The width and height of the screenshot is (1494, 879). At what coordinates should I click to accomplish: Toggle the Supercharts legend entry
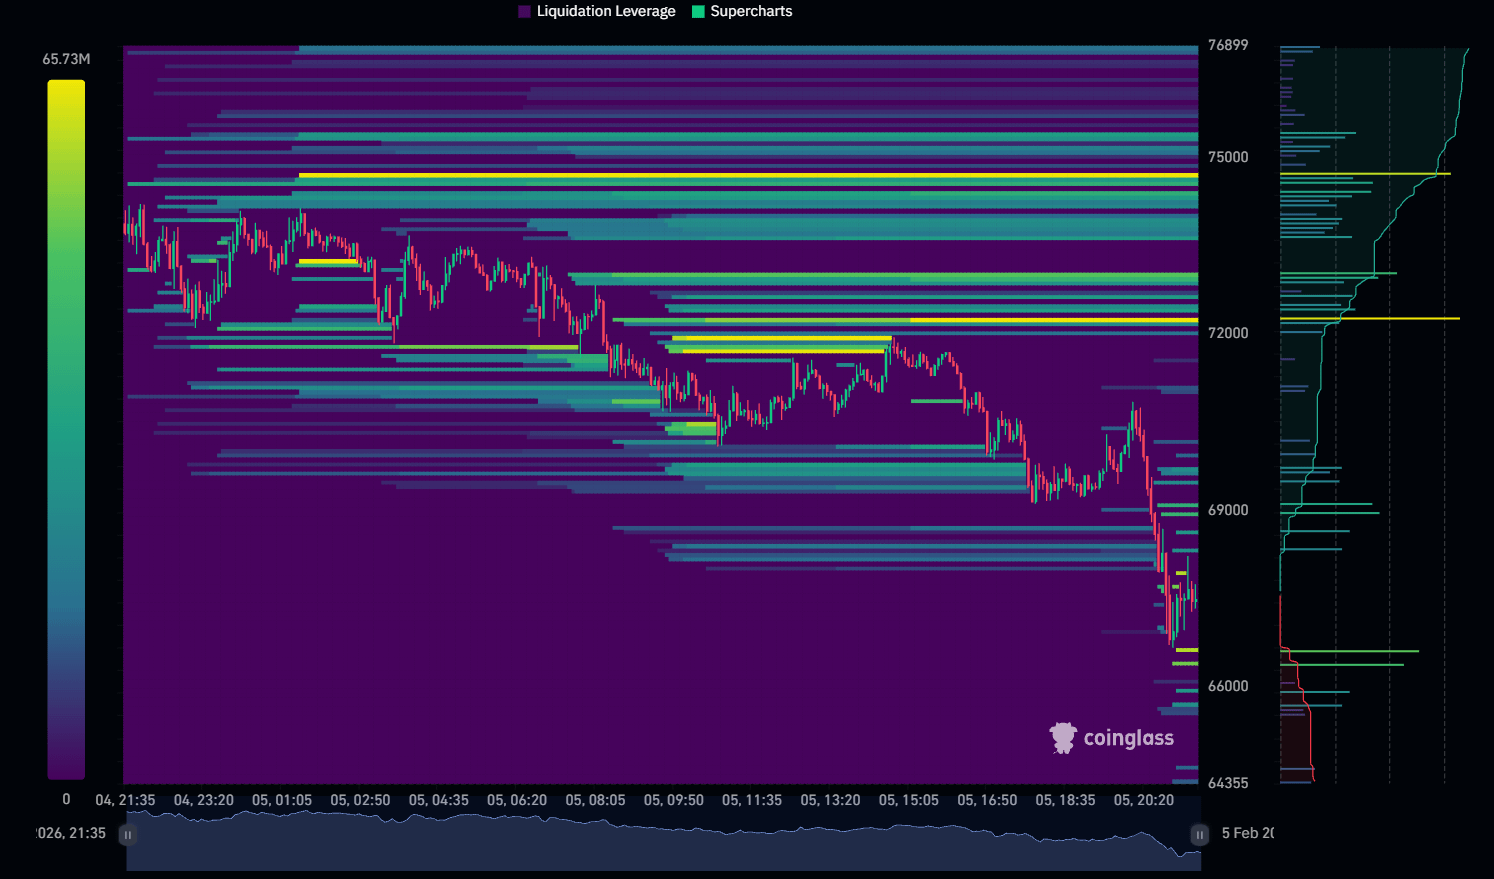[x=742, y=11]
